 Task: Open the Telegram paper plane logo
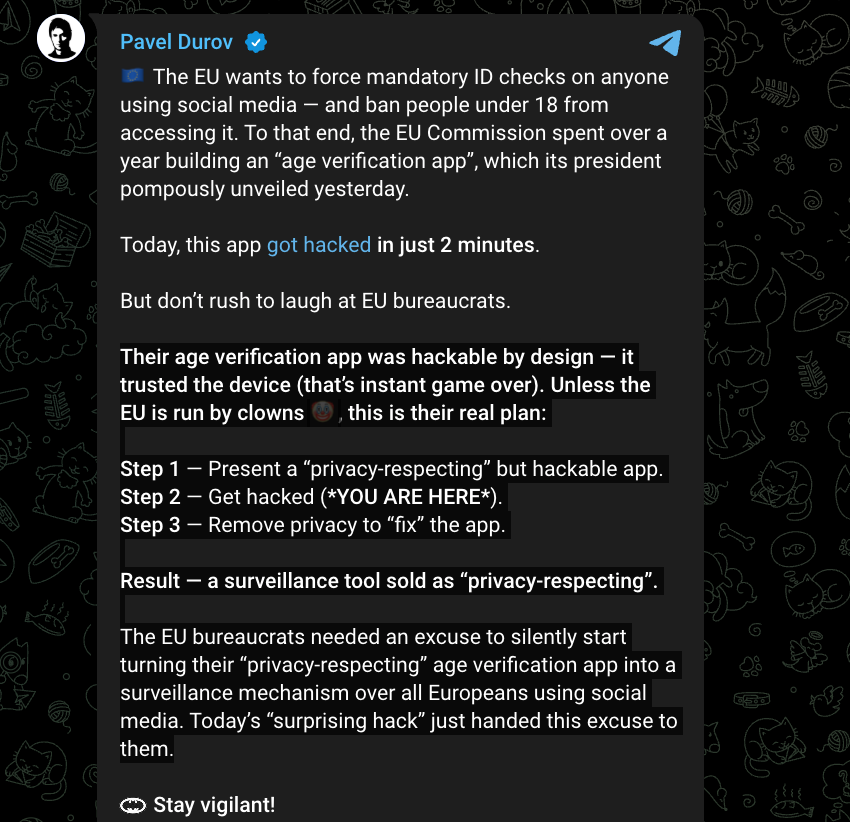(665, 43)
